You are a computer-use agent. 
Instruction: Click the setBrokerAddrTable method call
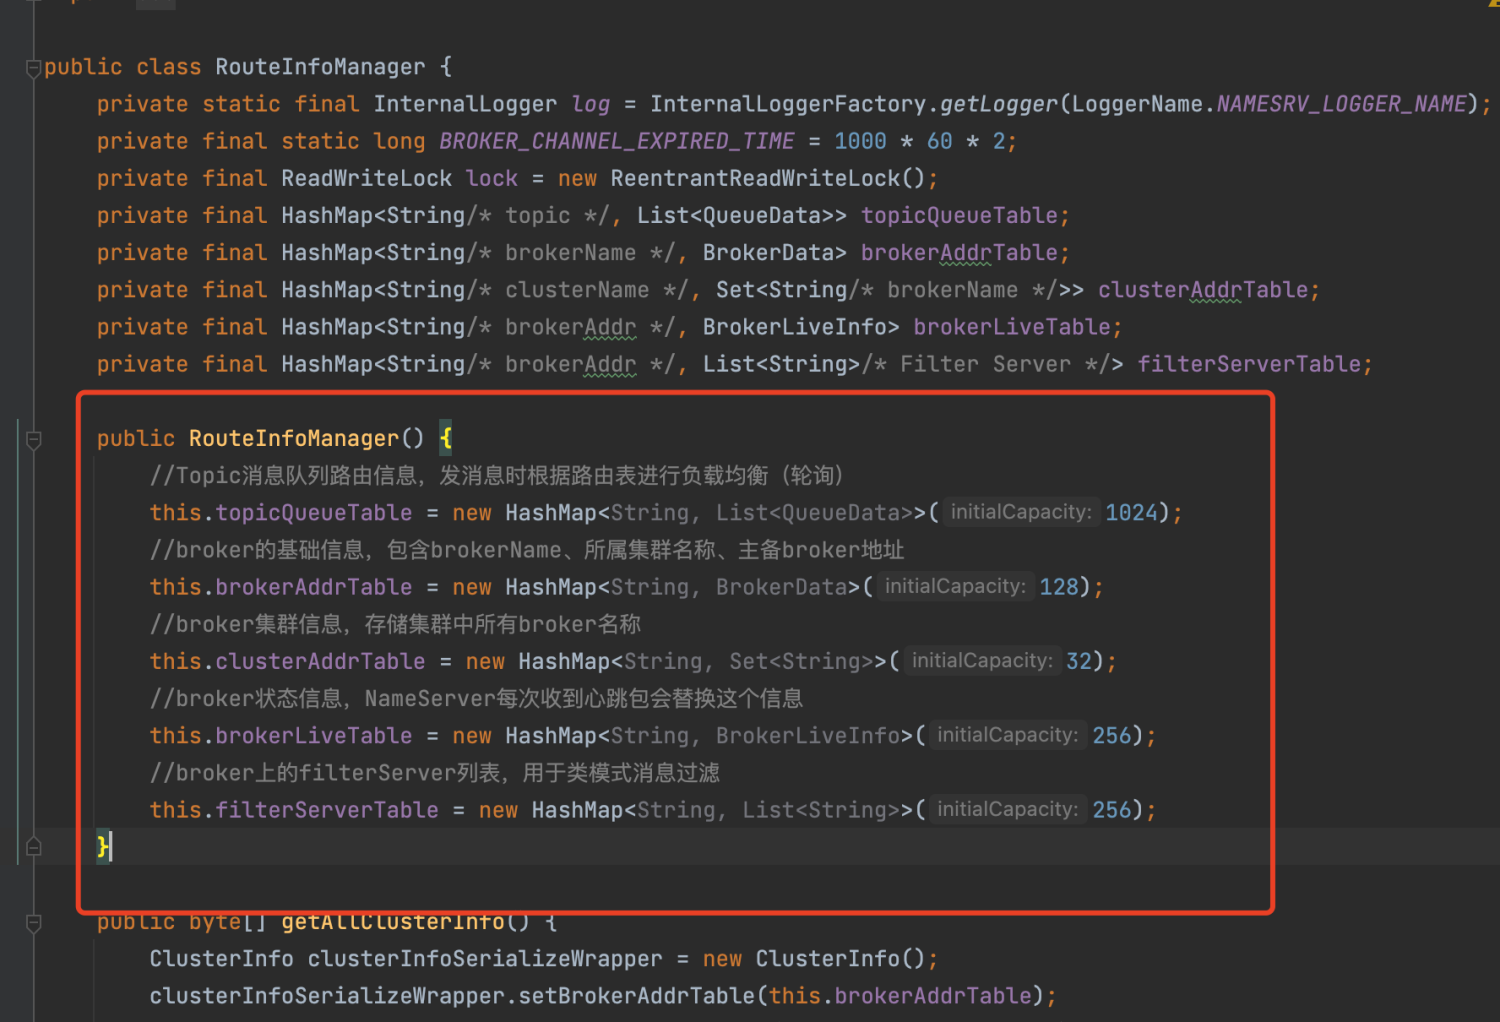point(636,996)
